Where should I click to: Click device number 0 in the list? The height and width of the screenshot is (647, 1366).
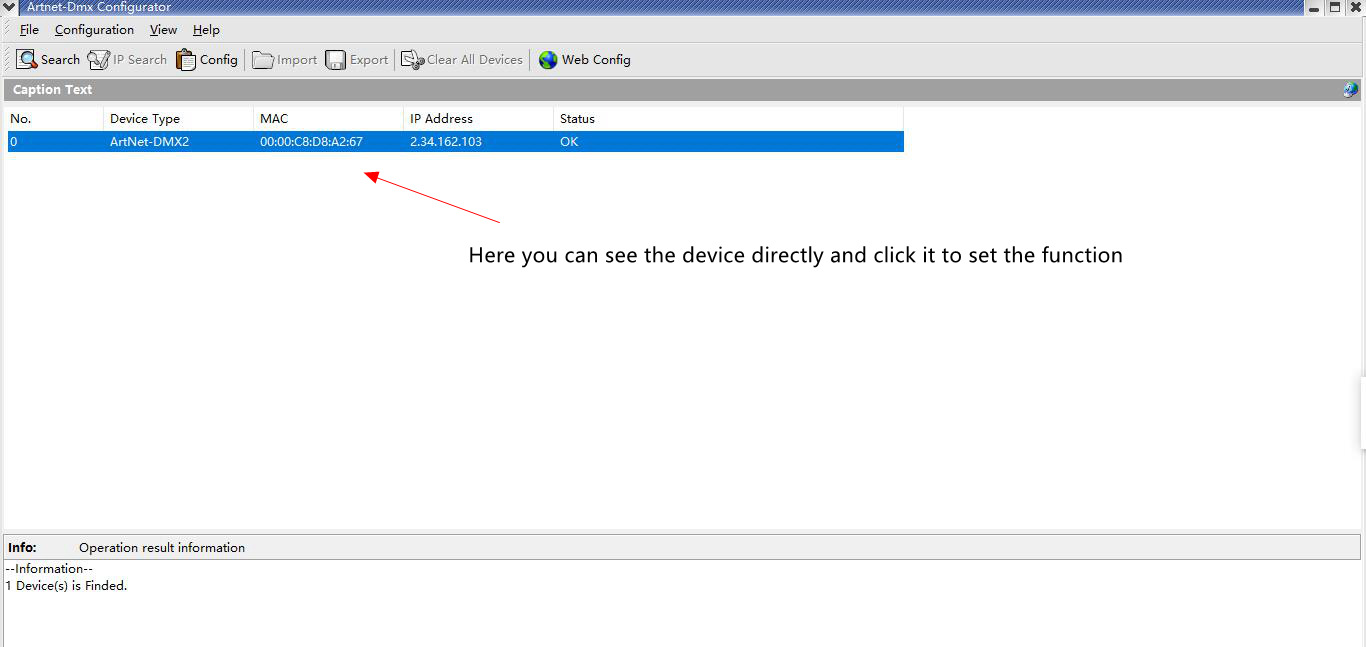click(14, 142)
